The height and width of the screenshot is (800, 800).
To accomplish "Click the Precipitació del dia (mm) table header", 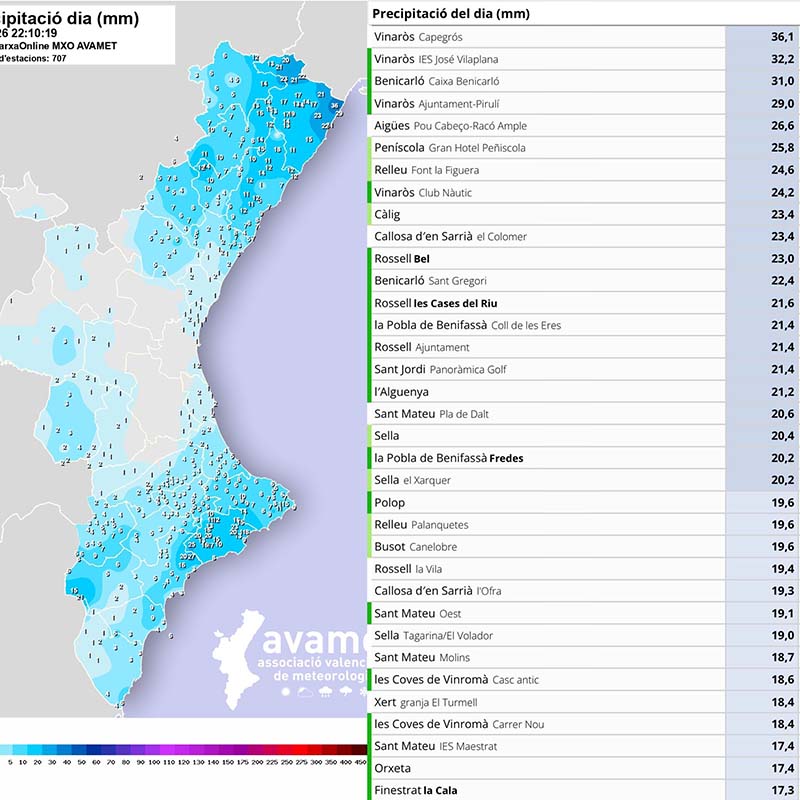I will pos(451,13).
